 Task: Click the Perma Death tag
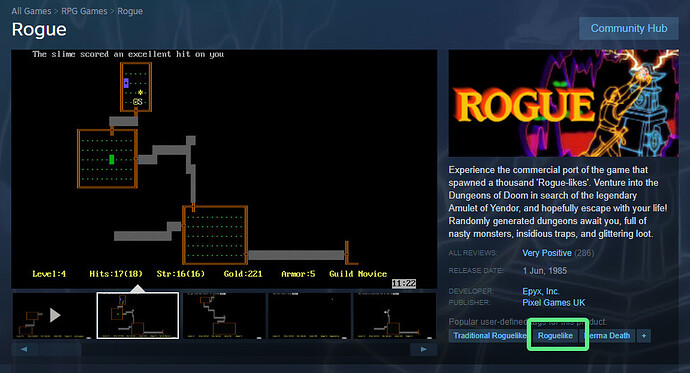point(608,336)
